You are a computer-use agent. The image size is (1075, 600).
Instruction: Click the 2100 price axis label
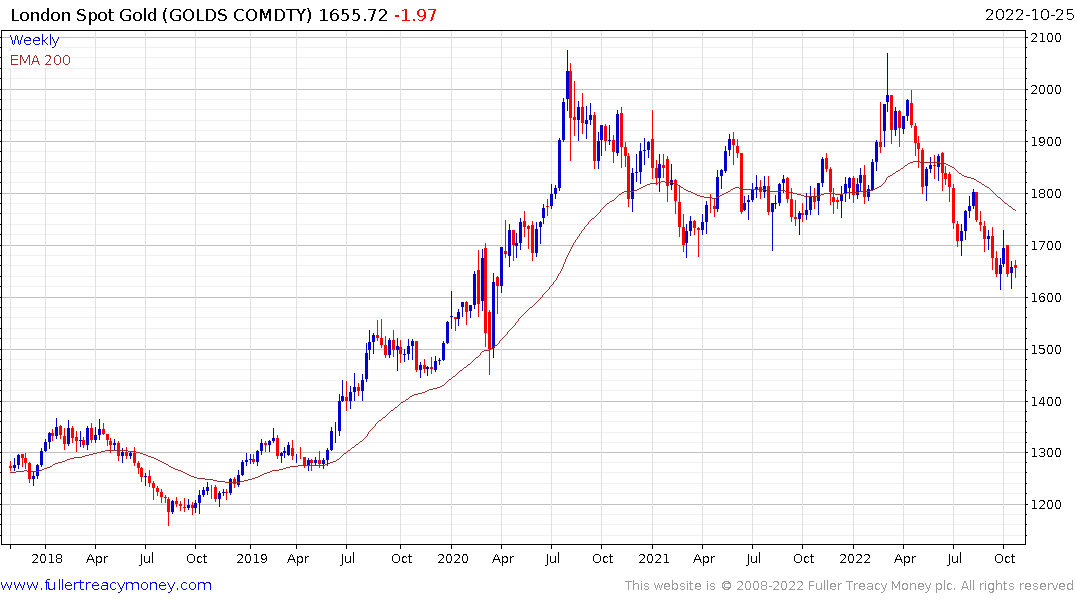(x=1046, y=38)
